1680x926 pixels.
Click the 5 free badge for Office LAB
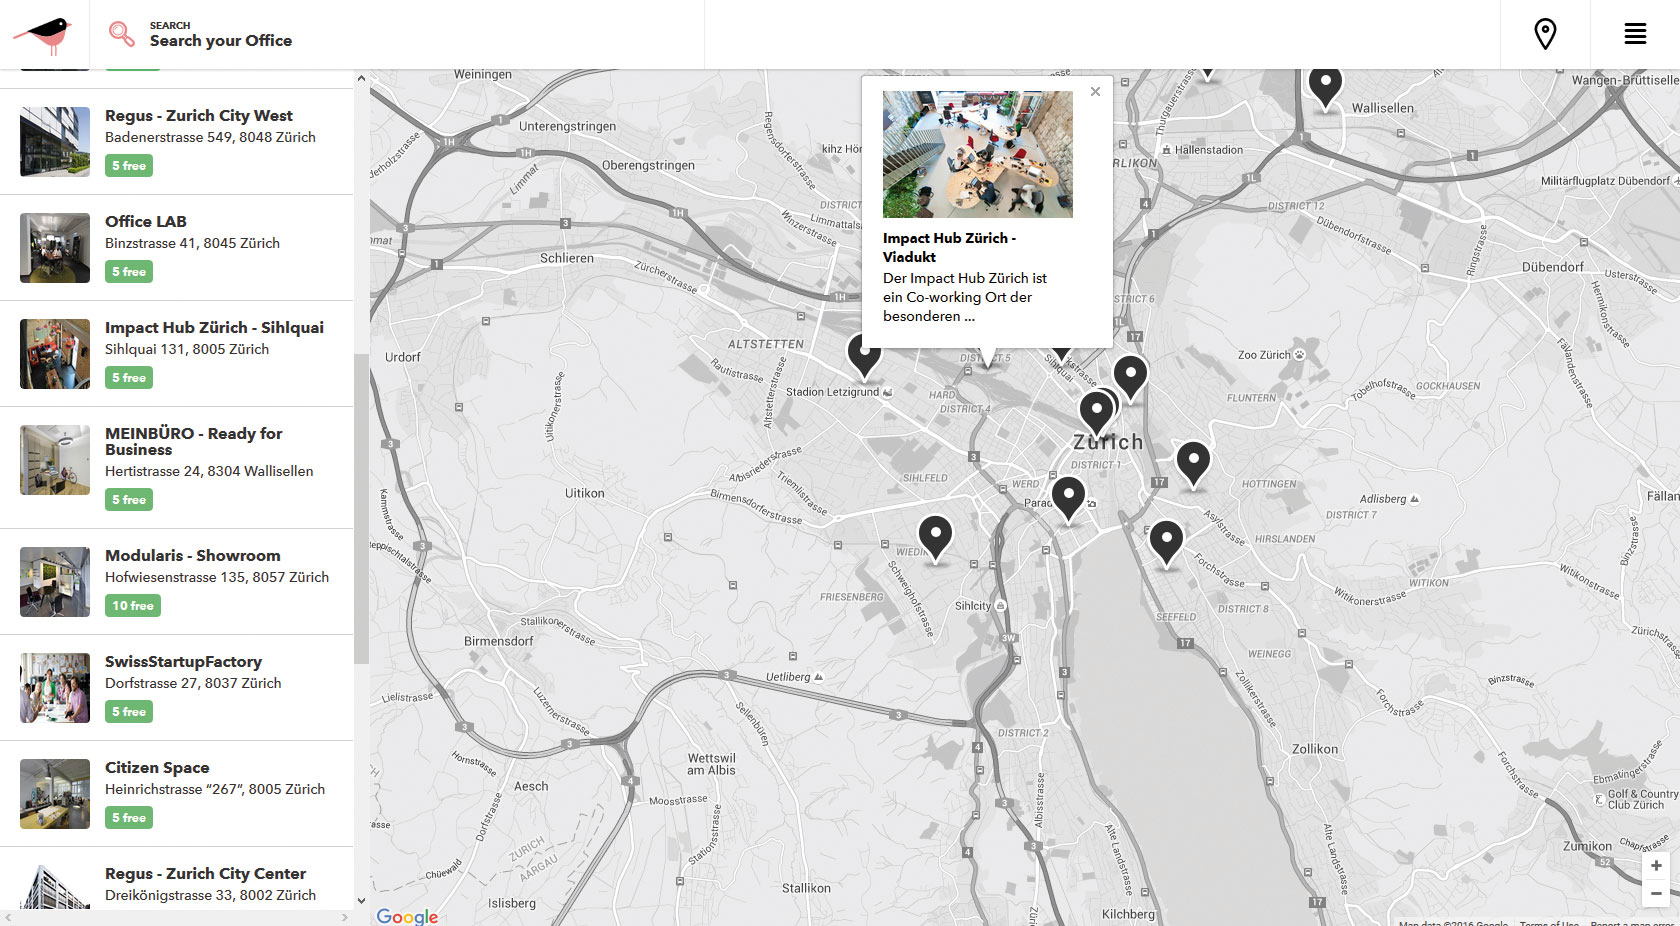point(129,272)
